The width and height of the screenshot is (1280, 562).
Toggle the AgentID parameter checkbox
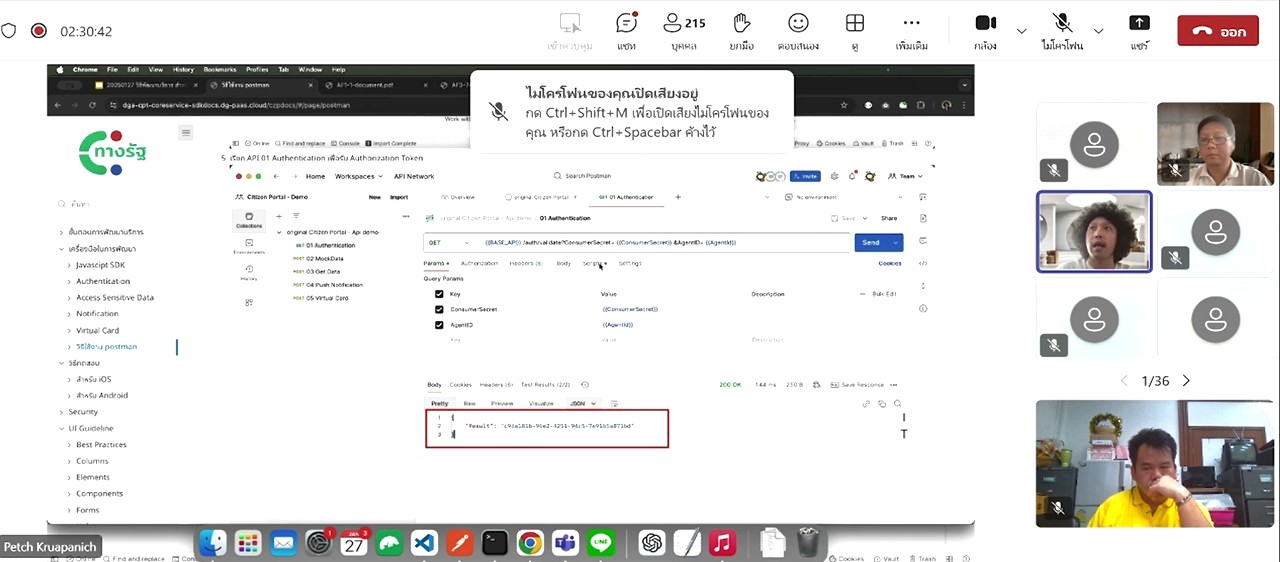click(x=439, y=325)
